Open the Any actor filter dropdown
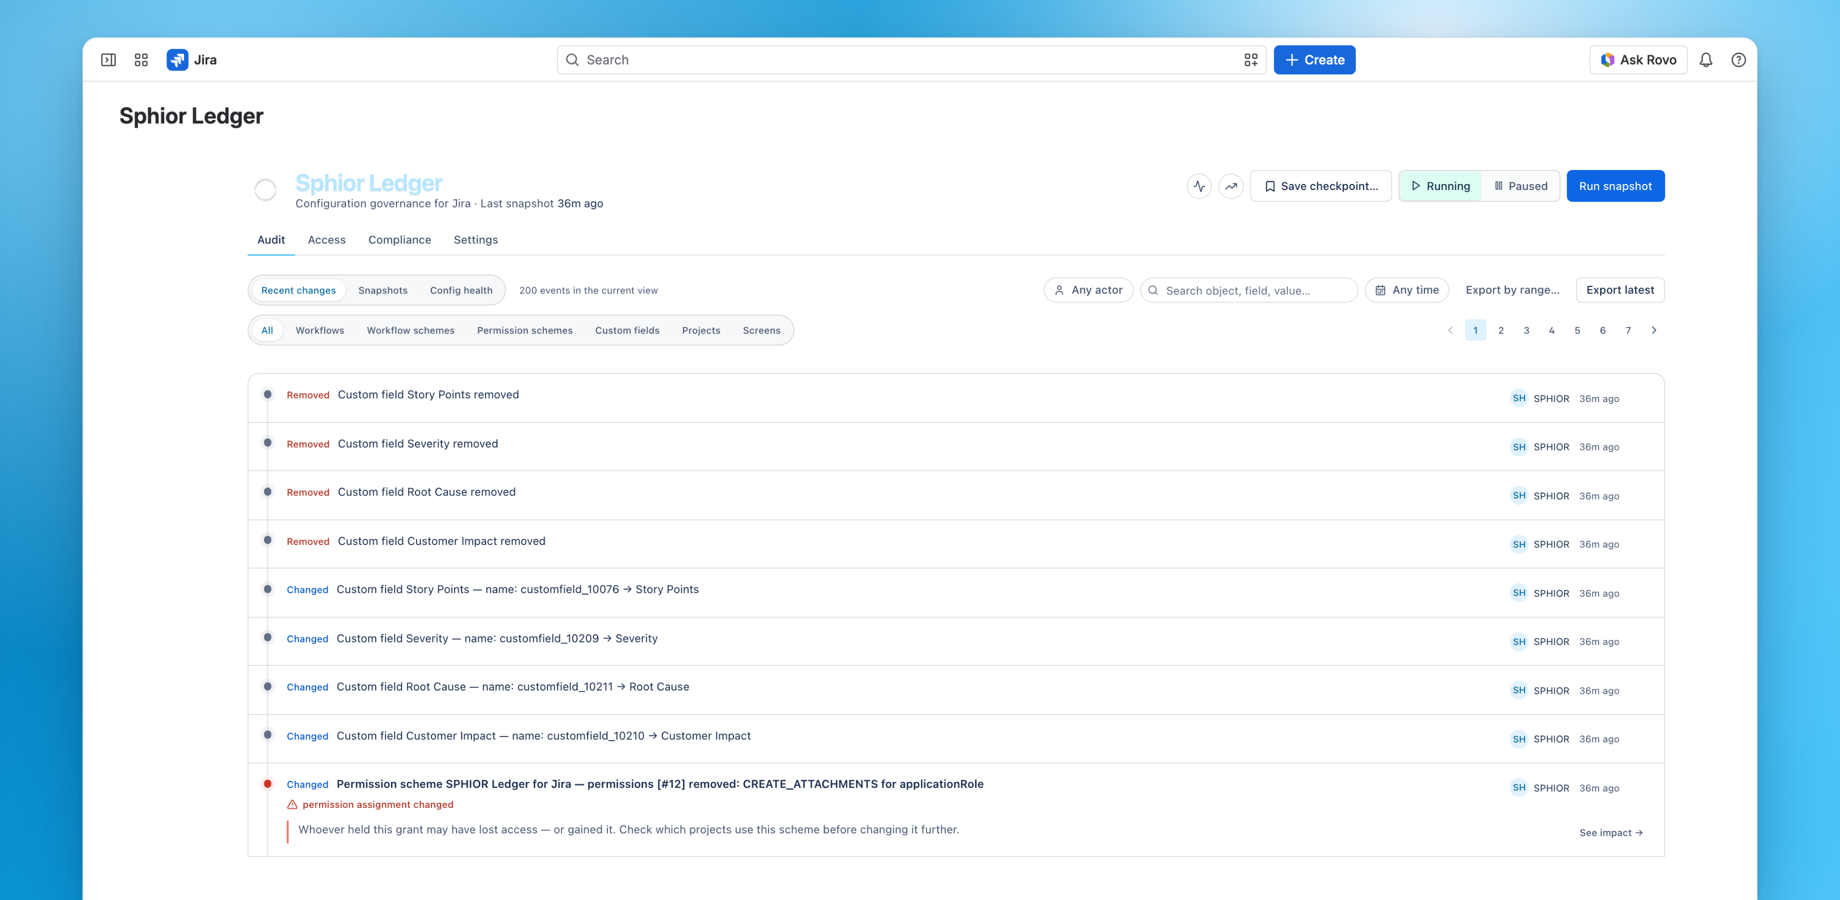This screenshot has height=900, width=1840. coord(1088,290)
